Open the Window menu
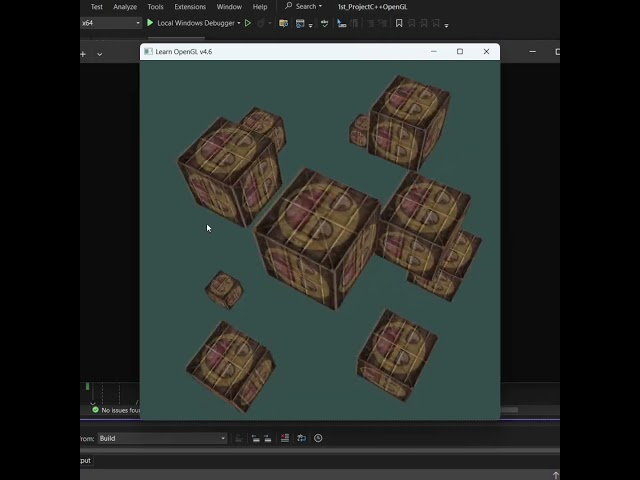 click(x=229, y=7)
